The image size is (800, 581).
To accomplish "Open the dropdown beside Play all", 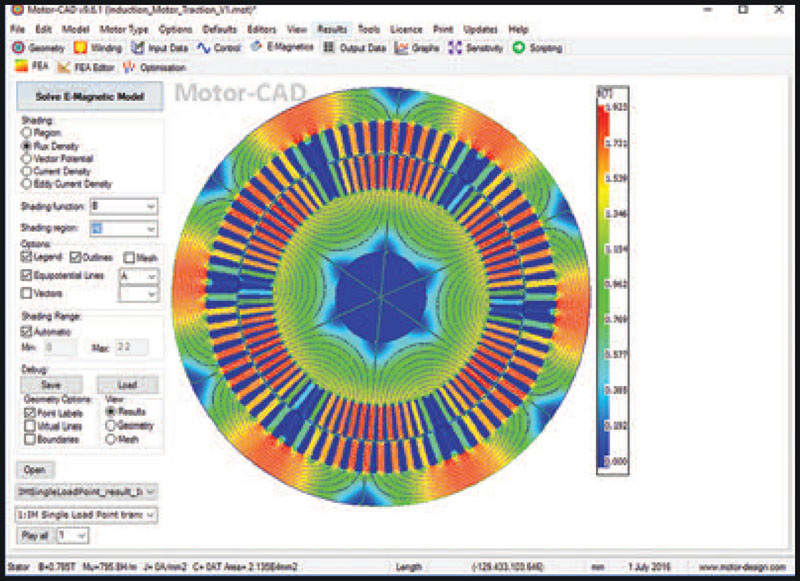I will point(72,535).
